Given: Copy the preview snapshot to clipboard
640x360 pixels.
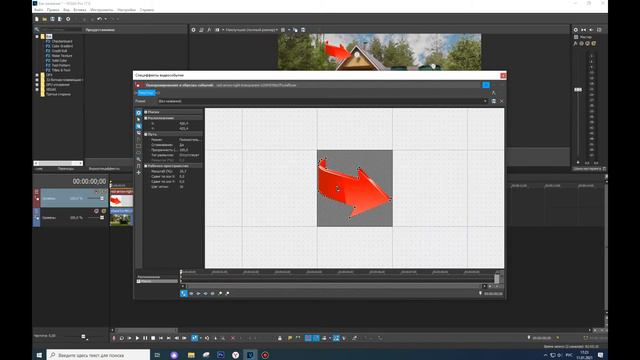Looking at the screenshot, I should click(x=296, y=30).
